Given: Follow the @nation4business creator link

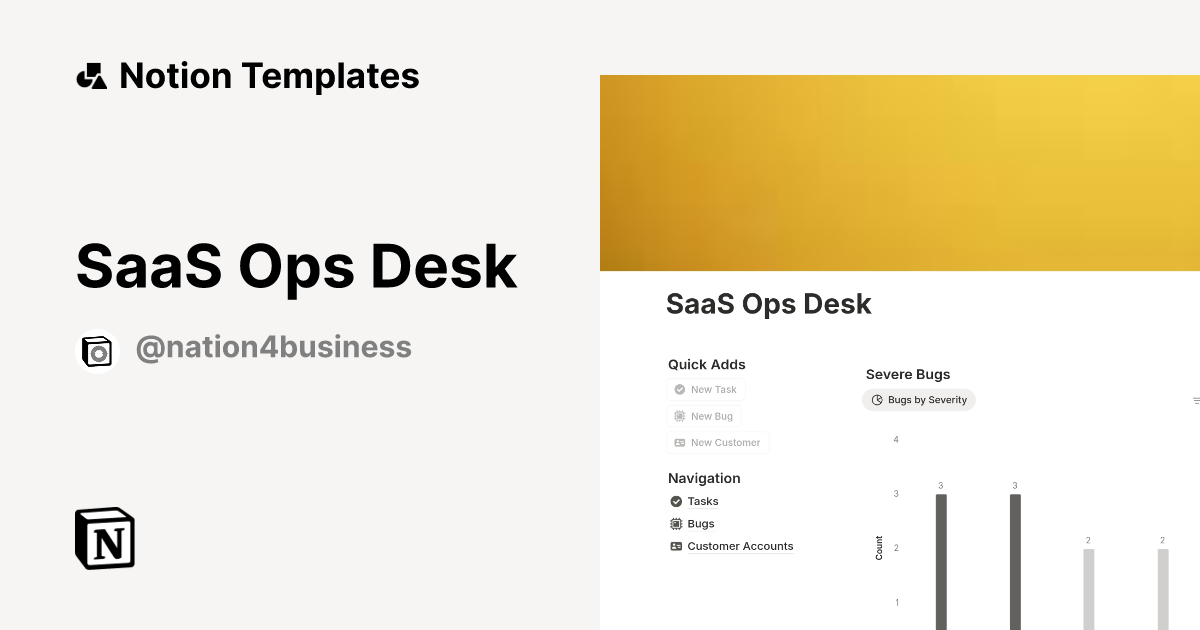Looking at the screenshot, I should click(x=273, y=347).
